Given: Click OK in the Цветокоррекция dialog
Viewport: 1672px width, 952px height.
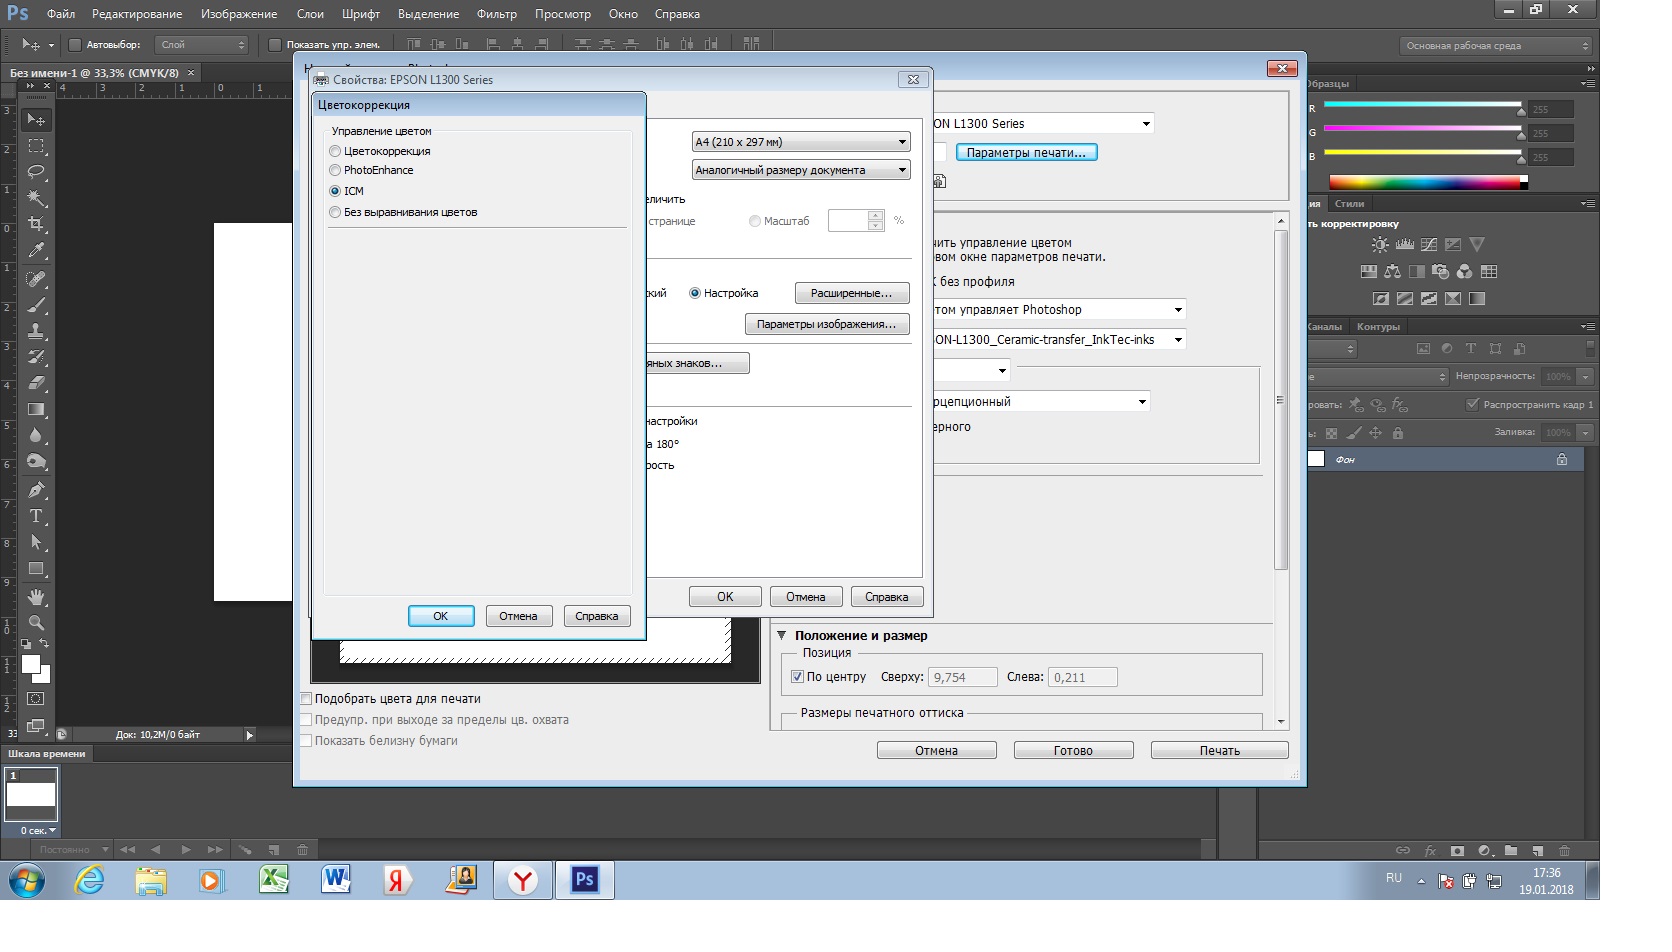Looking at the screenshot, I should pos(441,616).
